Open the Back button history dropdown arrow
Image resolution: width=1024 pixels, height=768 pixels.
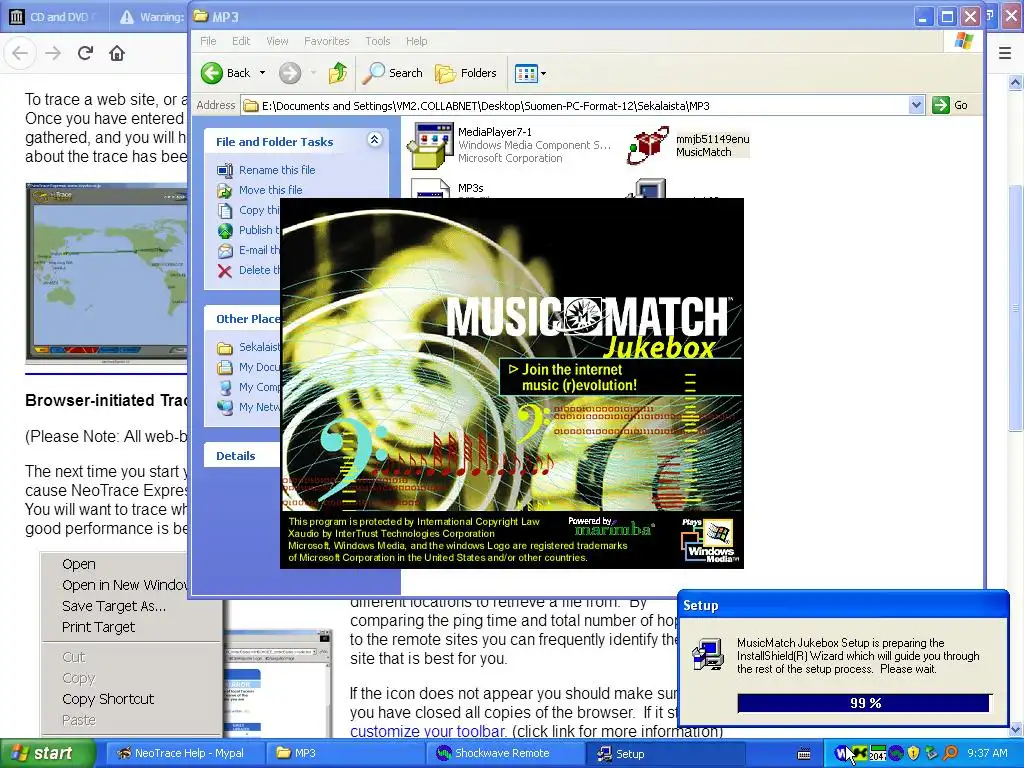(263, 72)
